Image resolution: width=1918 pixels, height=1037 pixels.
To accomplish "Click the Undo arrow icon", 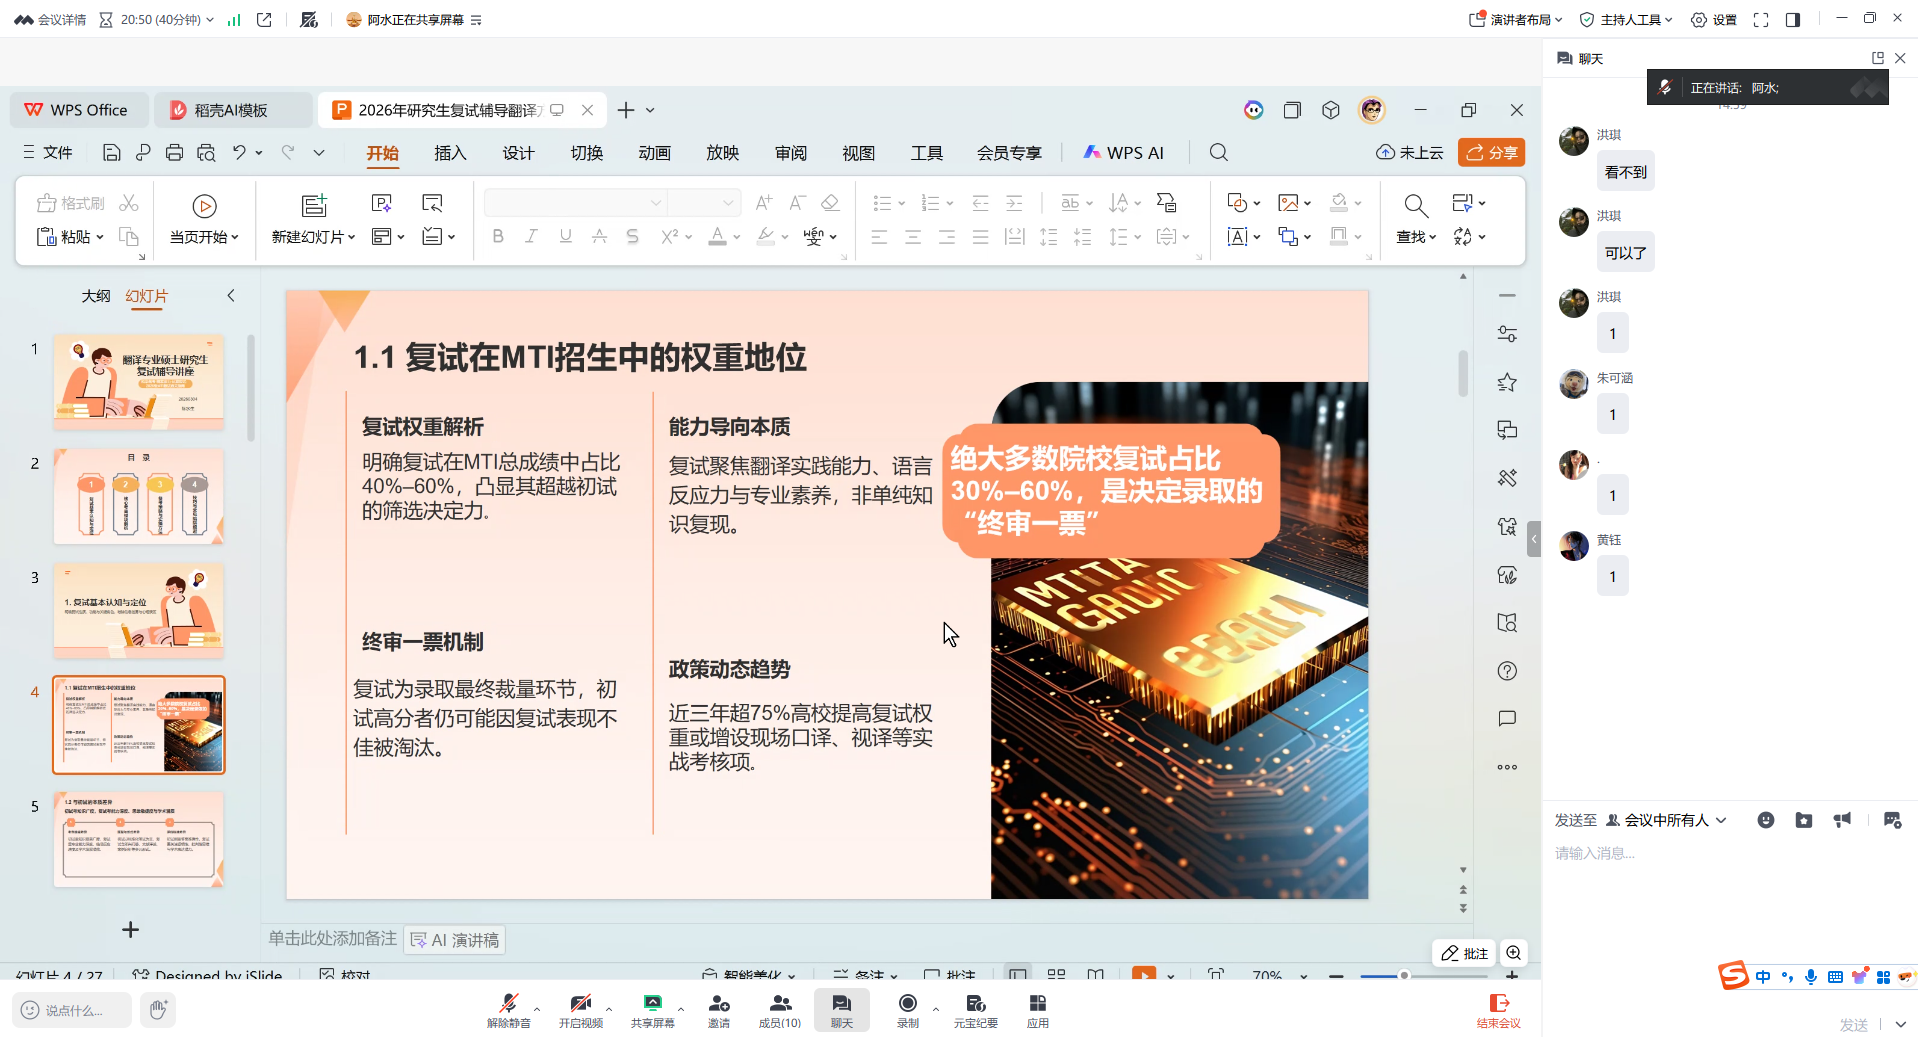I will pos(239,152).
